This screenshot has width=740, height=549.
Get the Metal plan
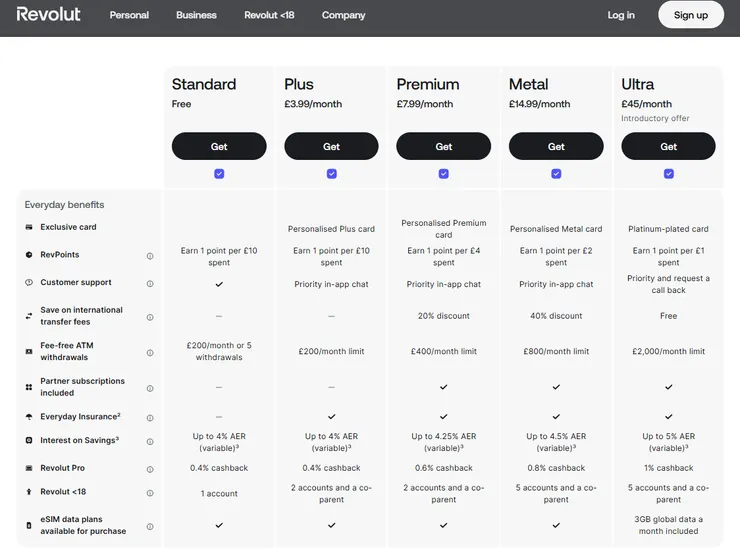(x=556, y=146)
